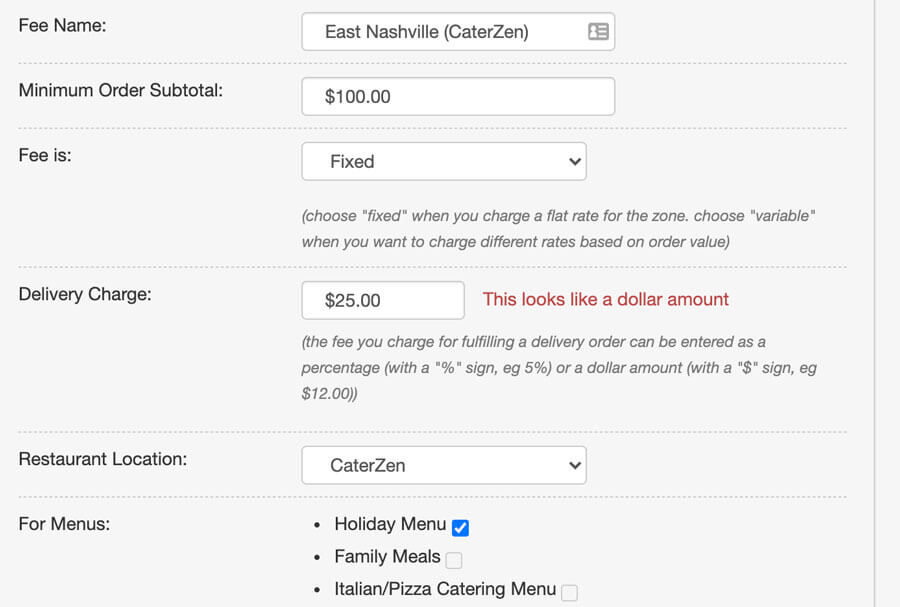Open the Fee is dropdown

[444, 161]
